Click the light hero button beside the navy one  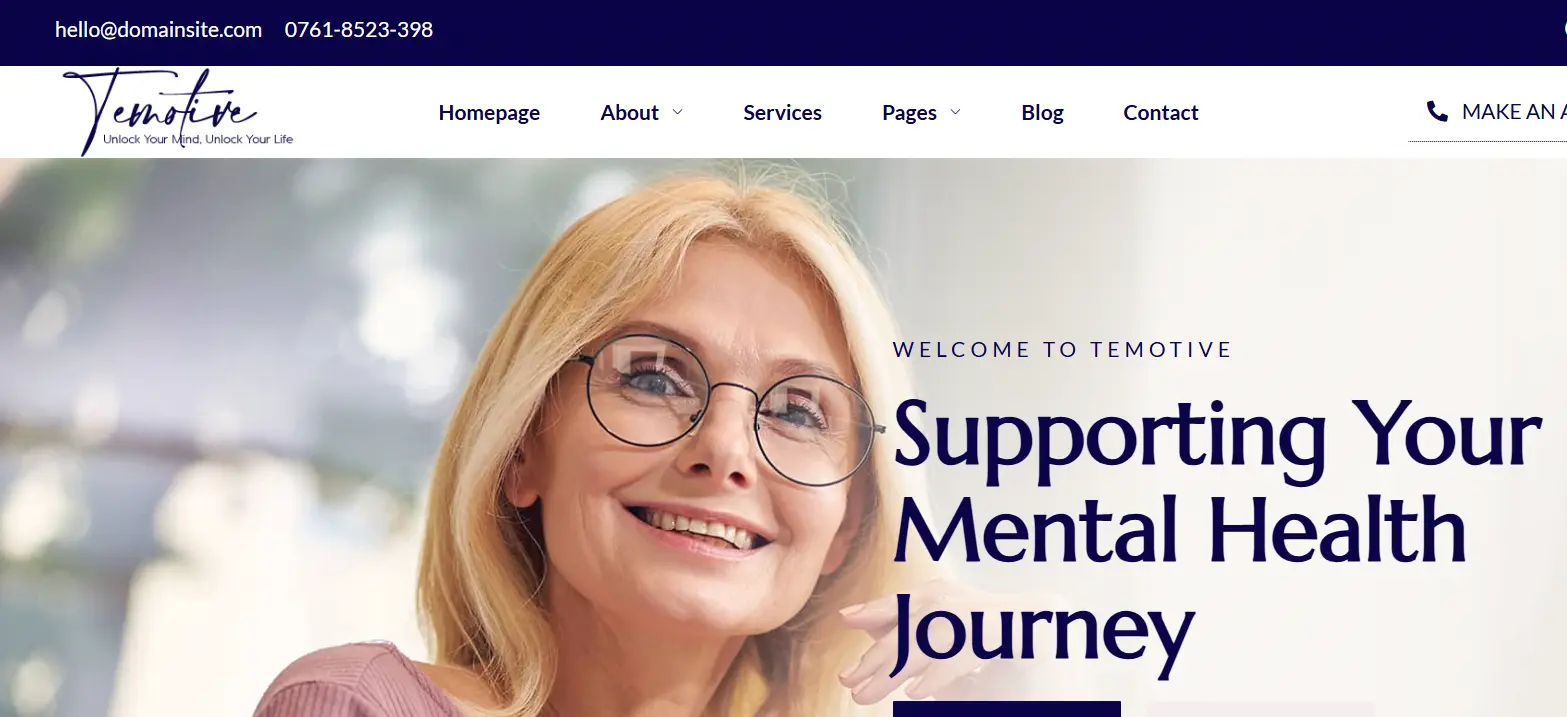[x=1260, y=709]
